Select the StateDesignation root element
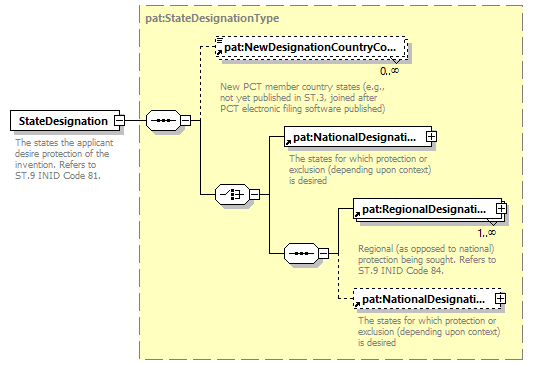The image size is (533, 365). [x=65, y=120]
